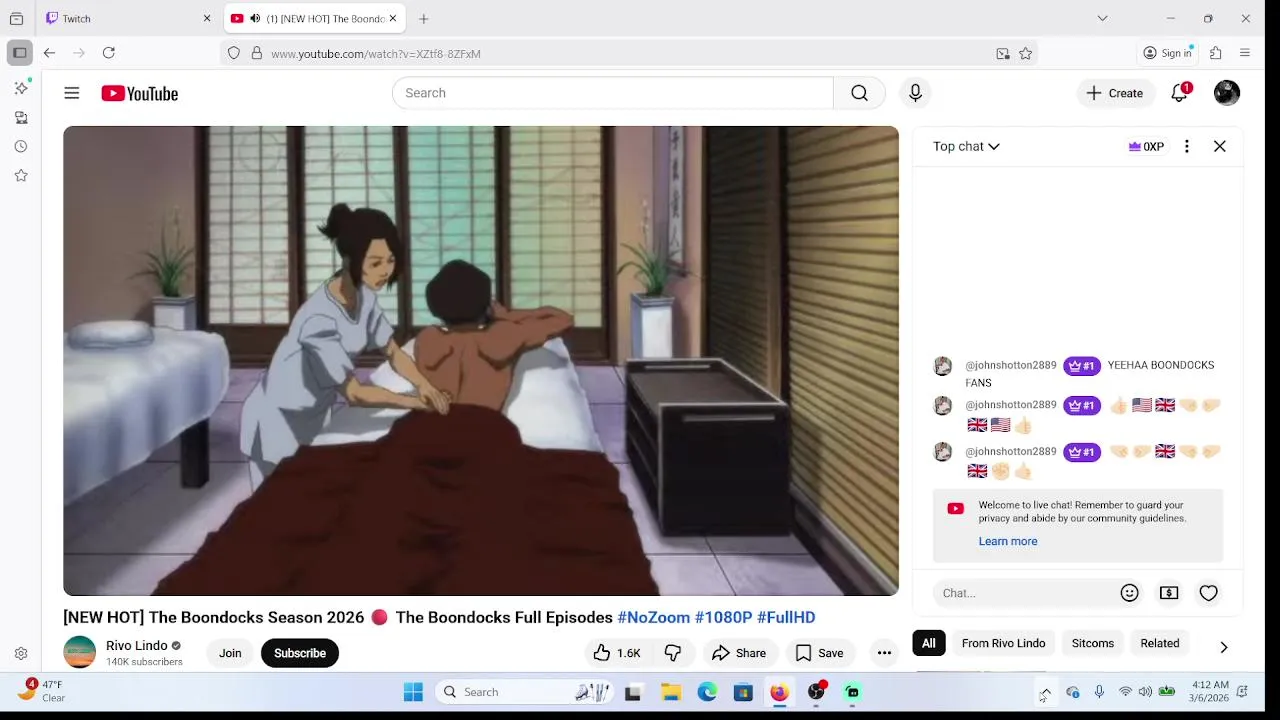Open Firefox sidebar toggle button
The width and height of the screenshot is (1280, 720).
click(20, 53)
